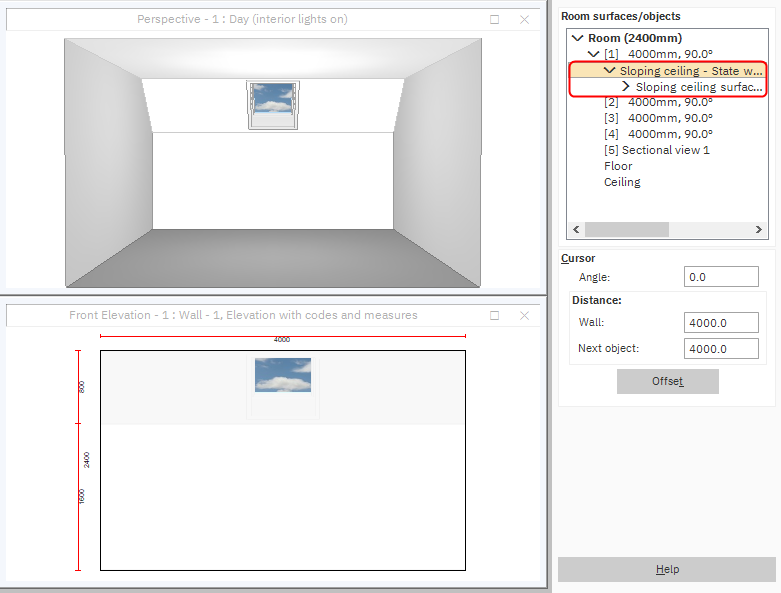
Task: Collapse the Room (2400mm) tree node
Action: tap(578, 38)
